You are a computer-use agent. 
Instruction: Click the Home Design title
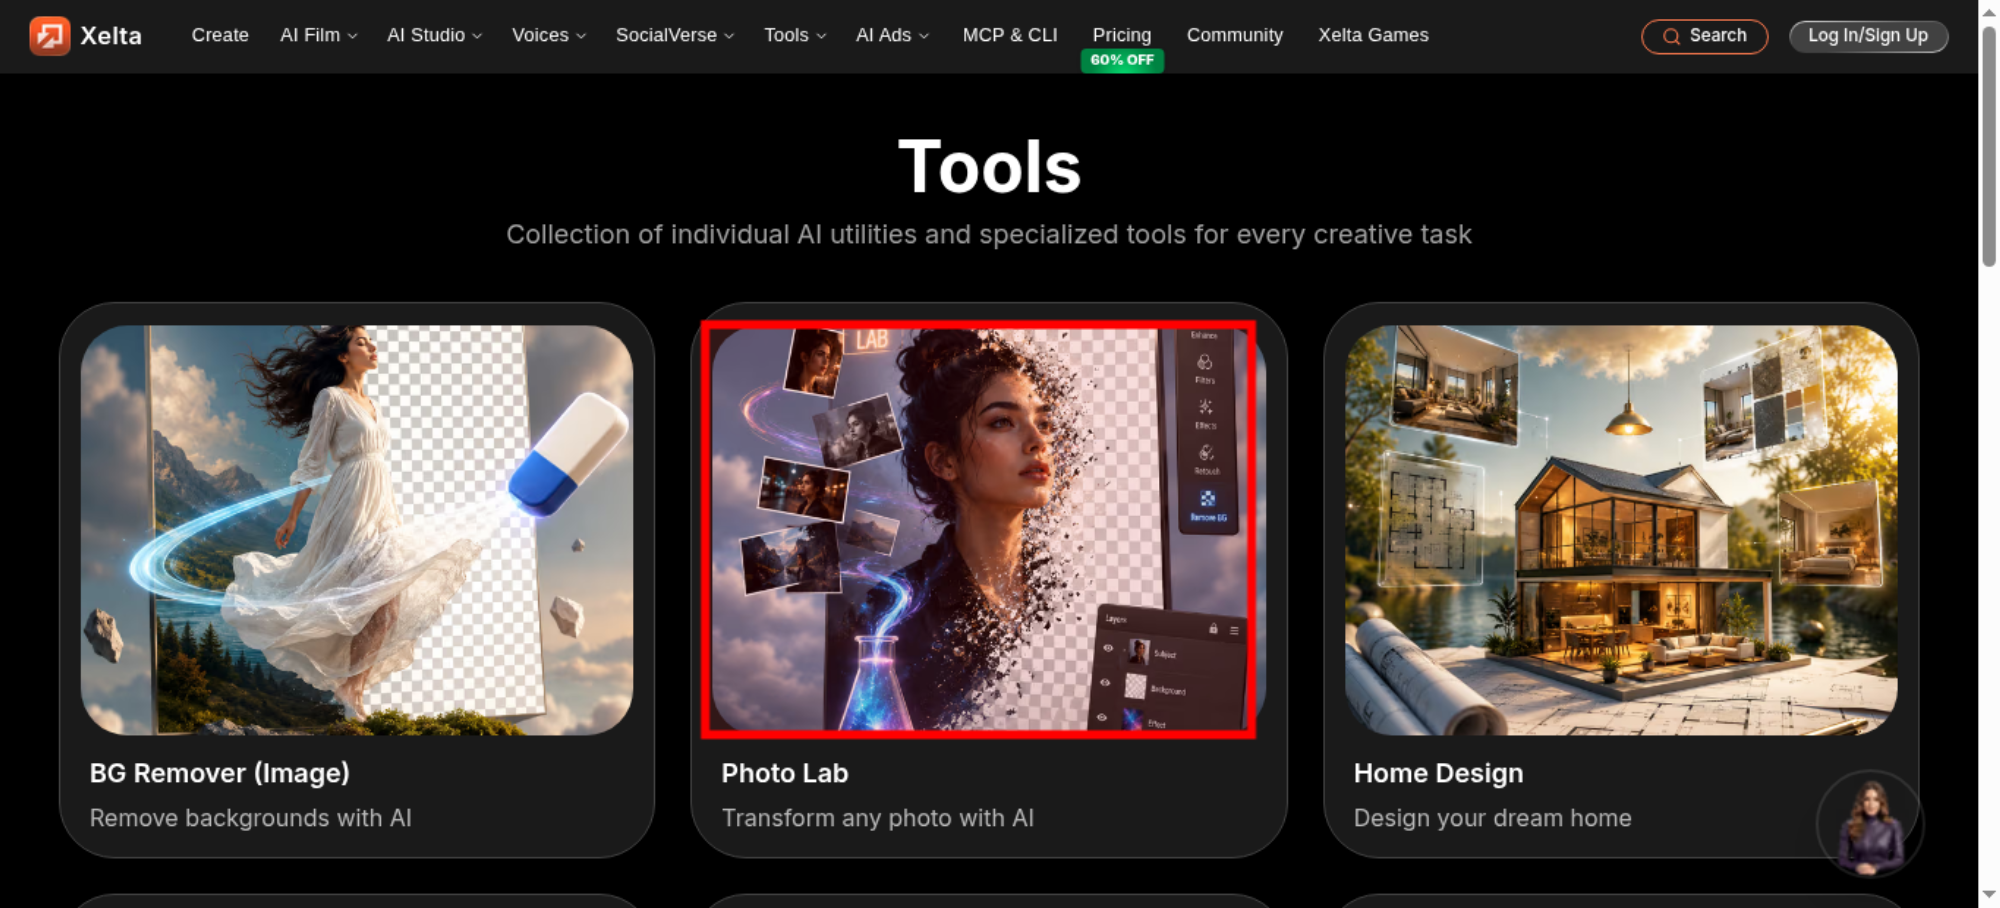[1438, 773]
